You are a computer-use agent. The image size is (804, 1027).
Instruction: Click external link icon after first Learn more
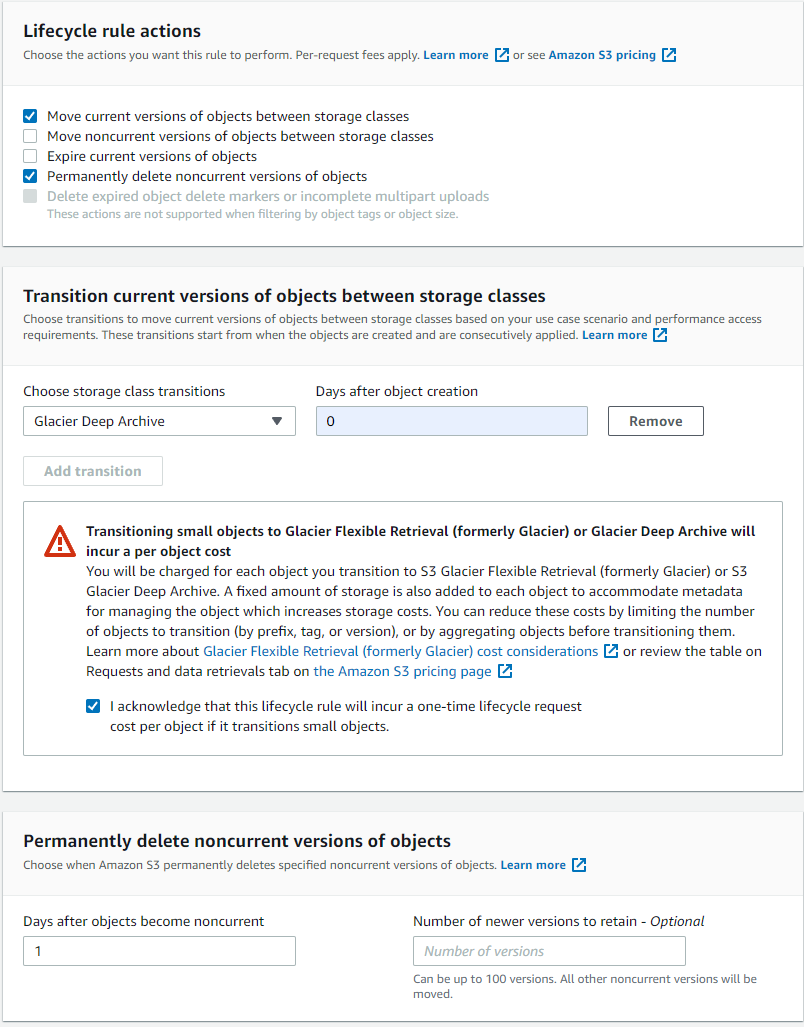pos(502,55)
